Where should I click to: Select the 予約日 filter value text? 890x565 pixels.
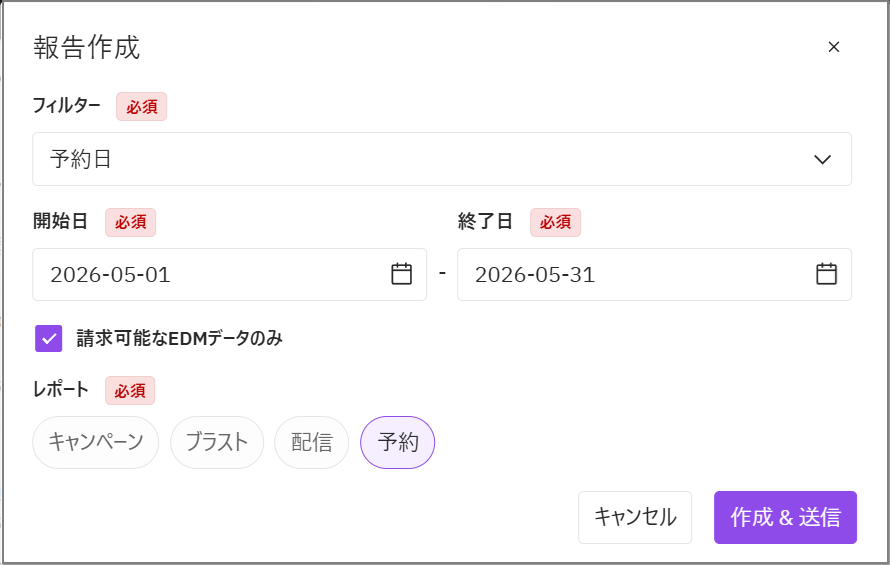(x=80, y=159)
